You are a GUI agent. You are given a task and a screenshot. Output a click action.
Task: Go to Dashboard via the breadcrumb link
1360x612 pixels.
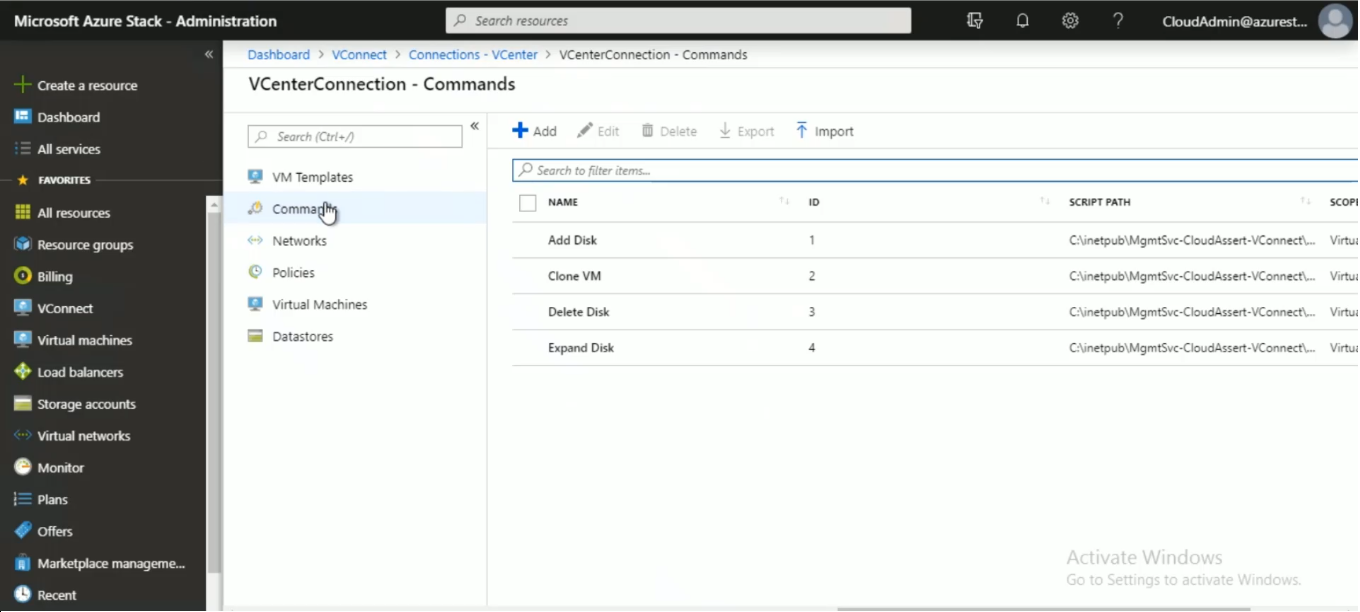pos(279,55)
